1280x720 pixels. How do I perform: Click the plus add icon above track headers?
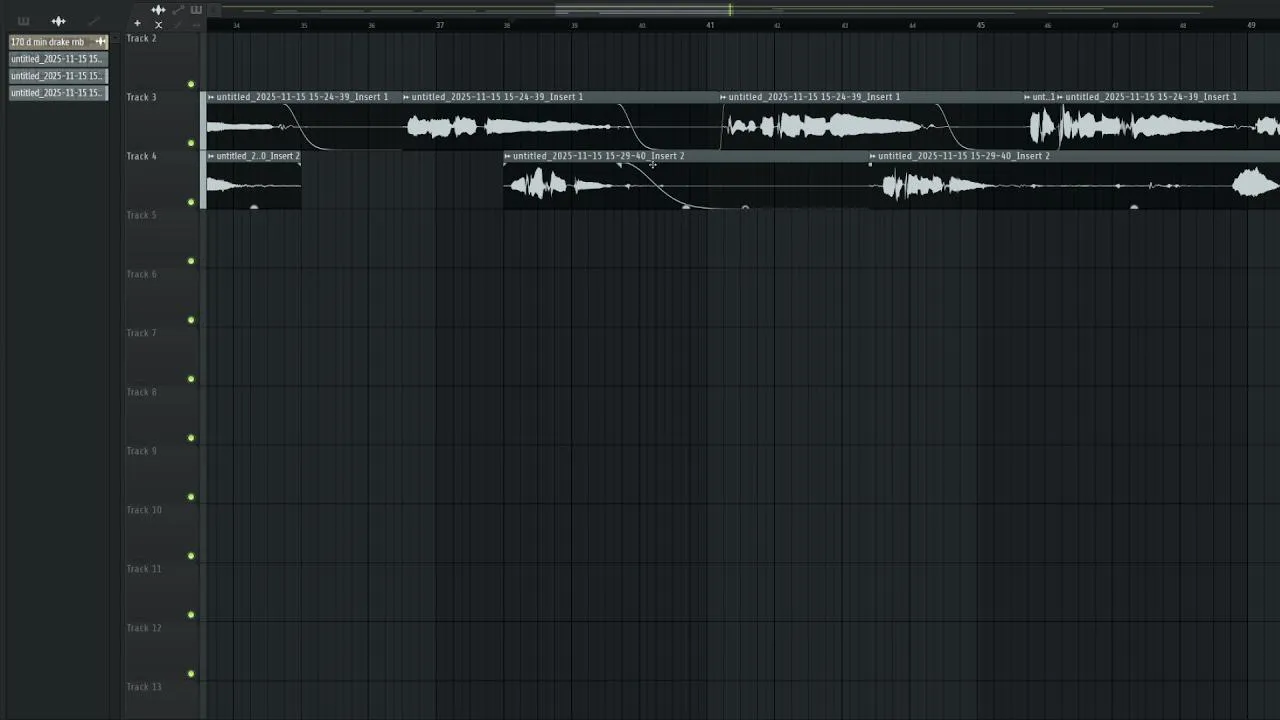click(x=138, y=24)
